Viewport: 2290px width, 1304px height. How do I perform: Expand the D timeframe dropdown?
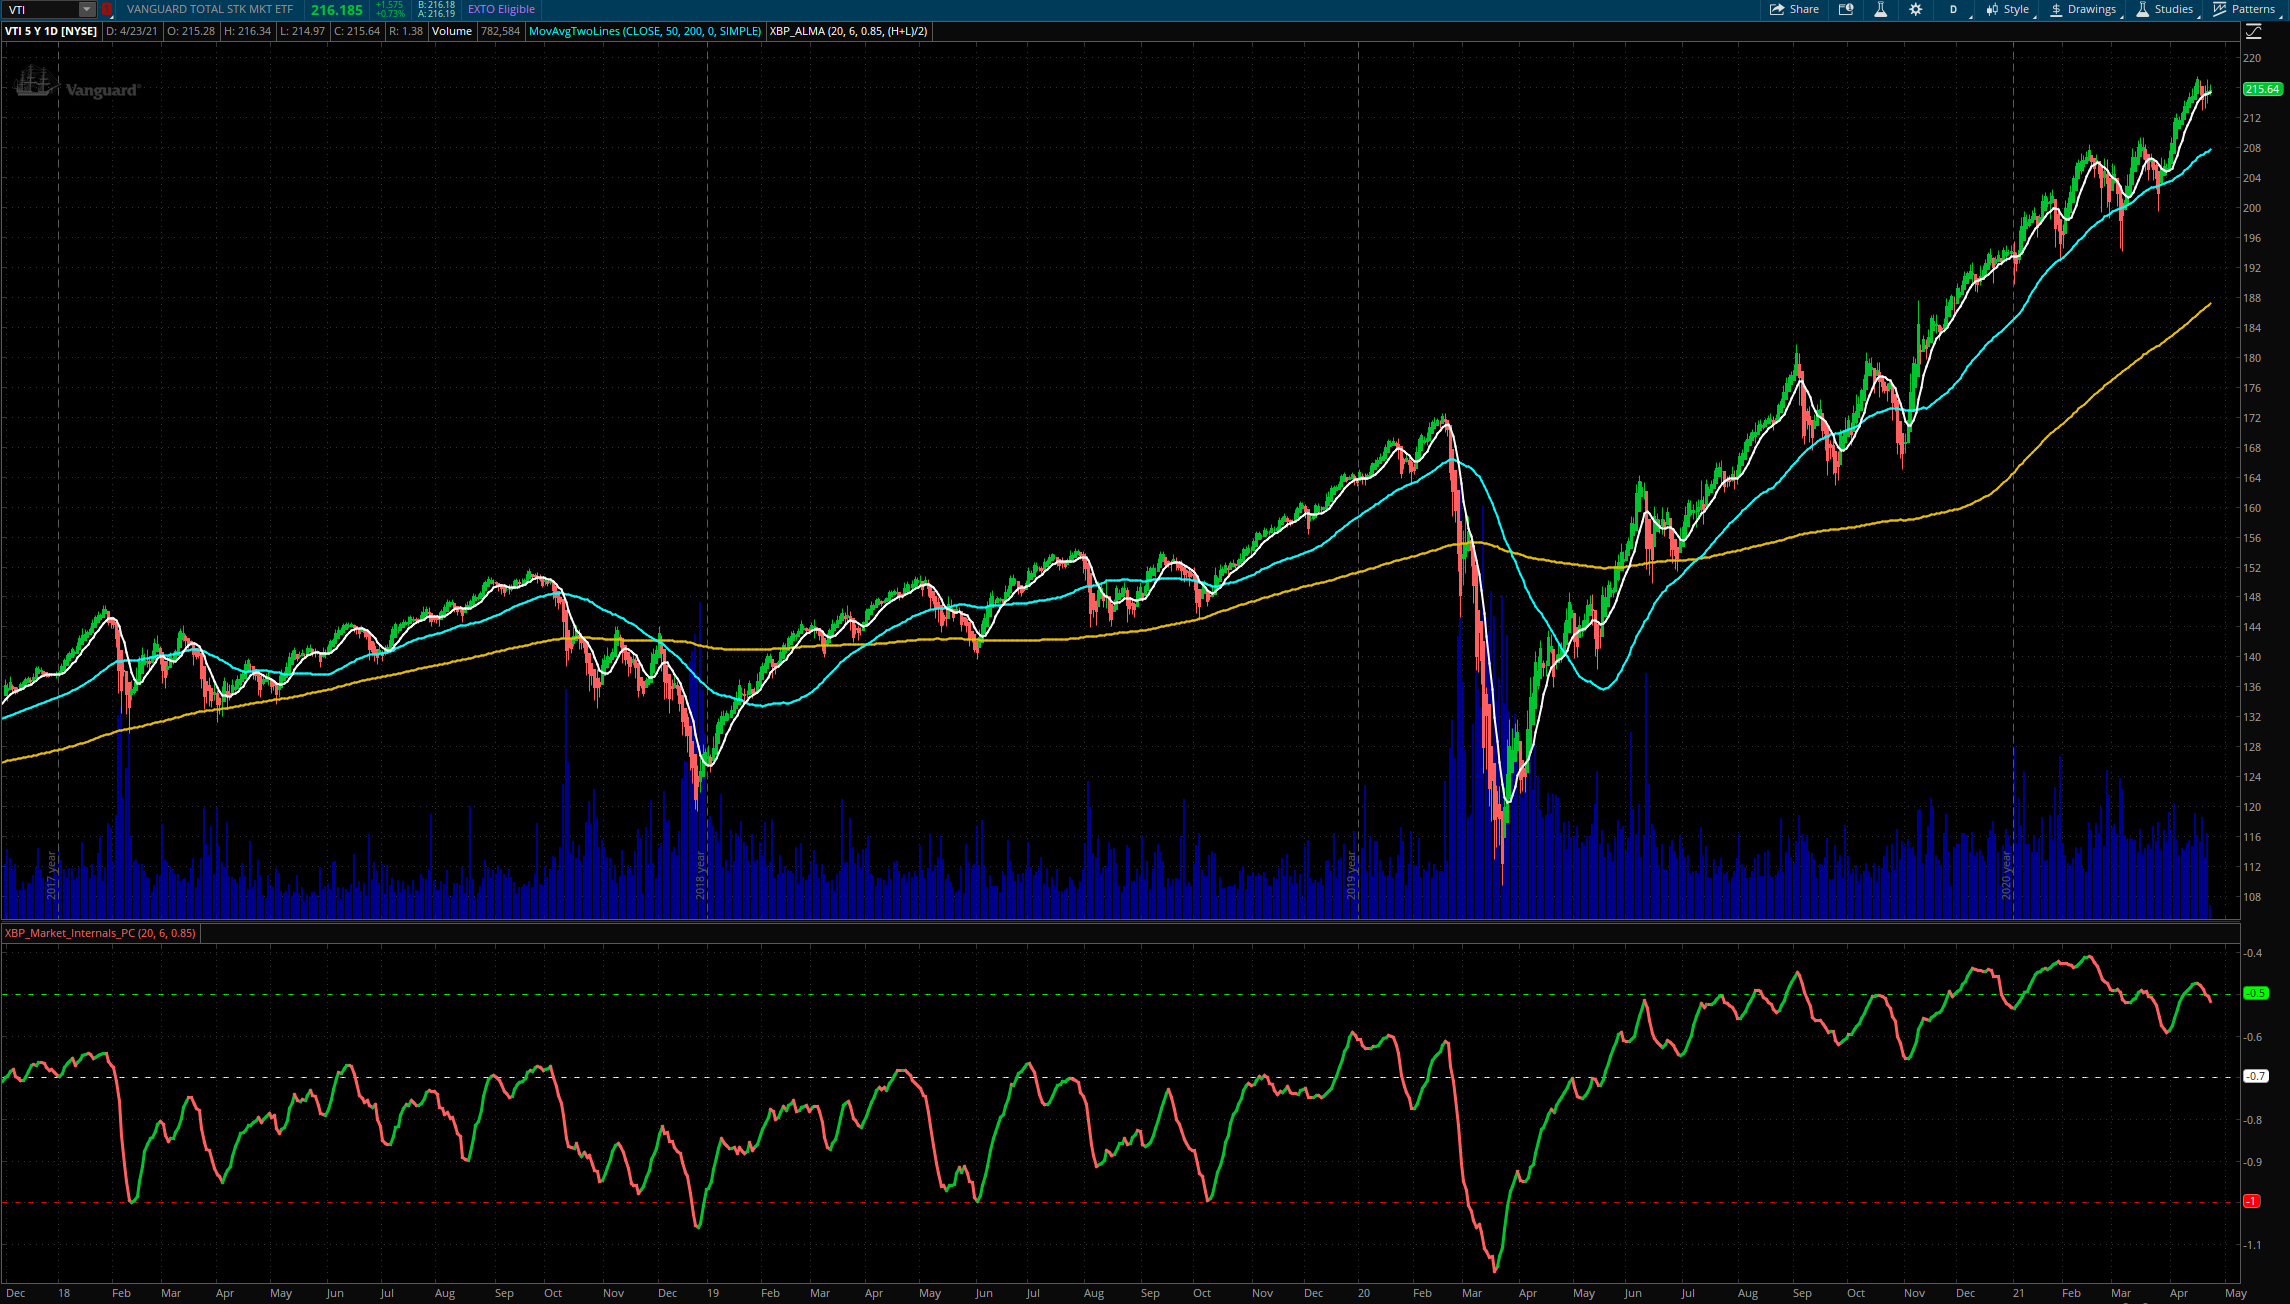(1955, 9)
